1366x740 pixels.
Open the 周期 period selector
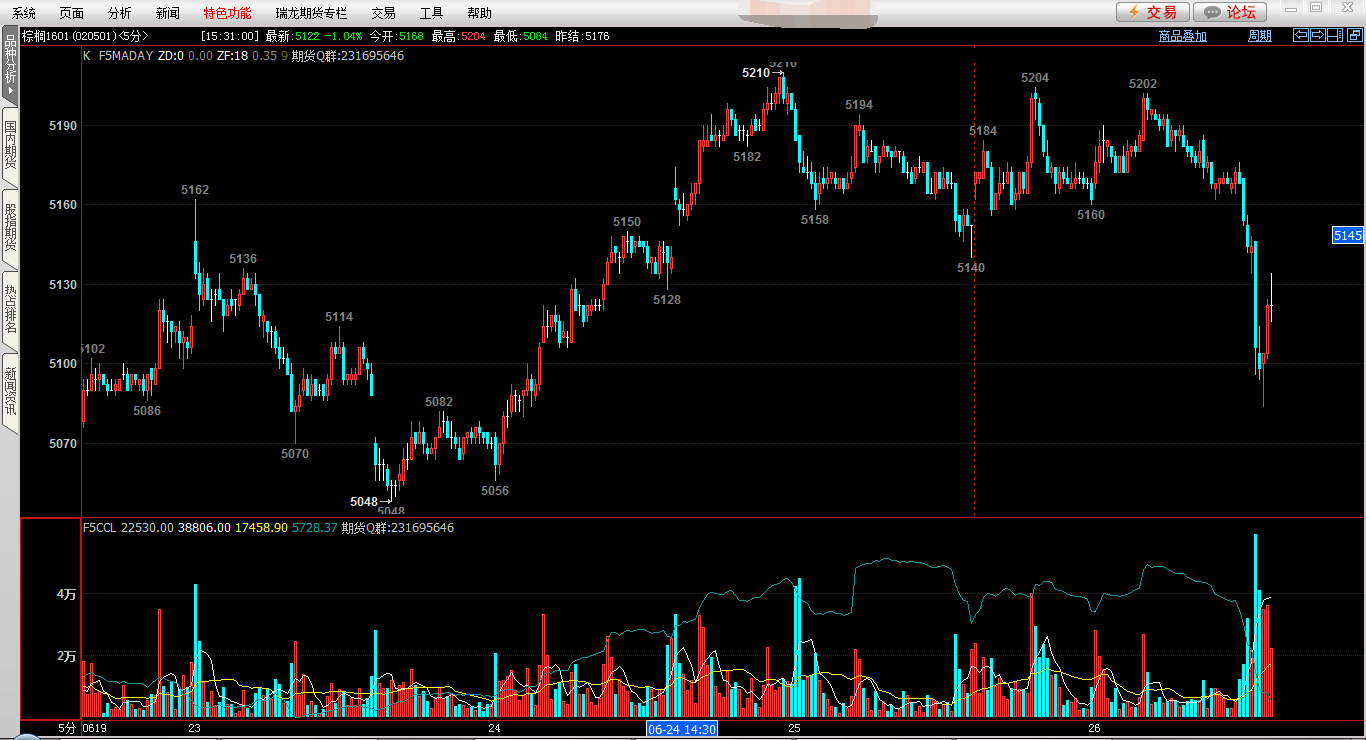tap(1259, 36)
